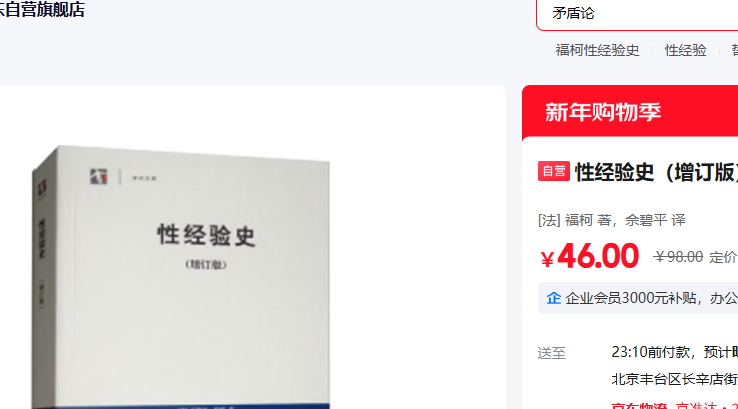Open the 企业会员3000元补贴 promotion bar
Screen dimensions: 738x409
[638, 298]
